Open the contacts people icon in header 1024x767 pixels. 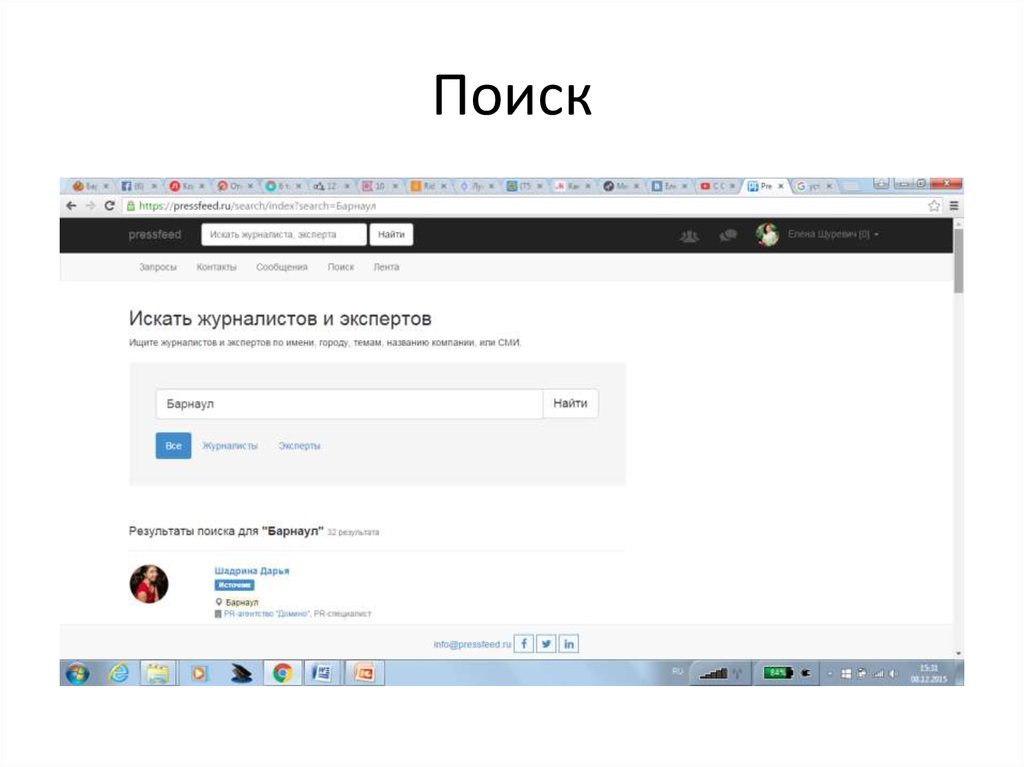tap(688, 234)
